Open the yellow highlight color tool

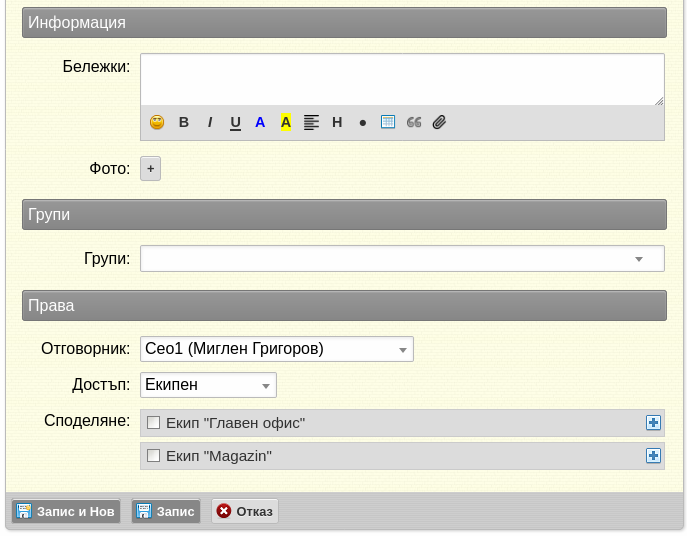pyautogui.click(x=286, y=122)
